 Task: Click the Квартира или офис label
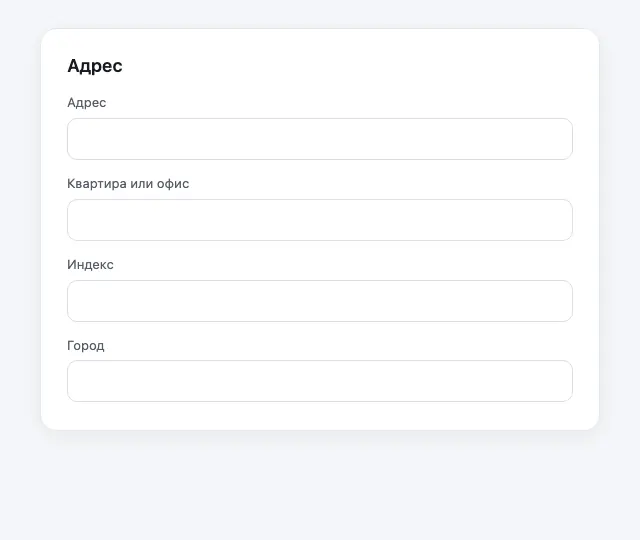(x=128, y=184)
